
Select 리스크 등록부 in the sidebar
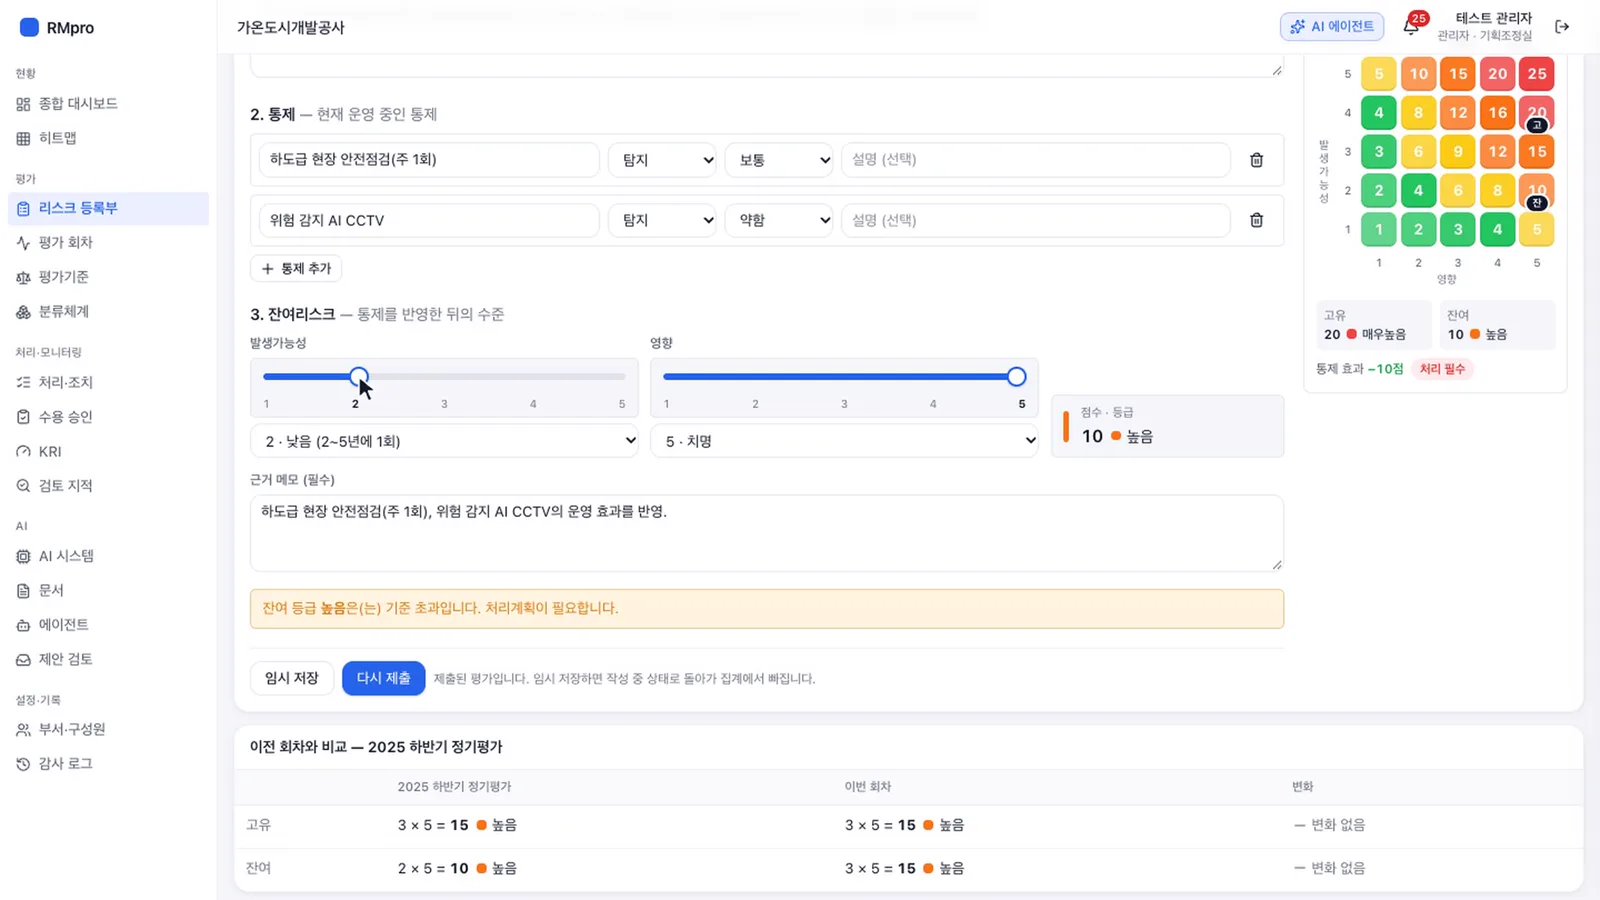click(x=108, y=208)
